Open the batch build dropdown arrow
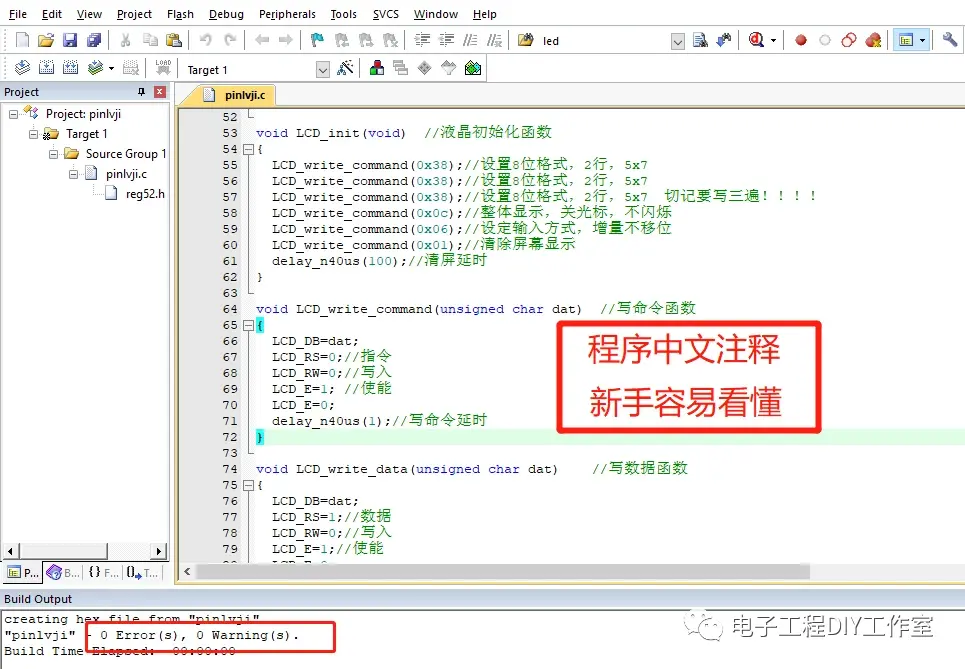 (111, 68)
